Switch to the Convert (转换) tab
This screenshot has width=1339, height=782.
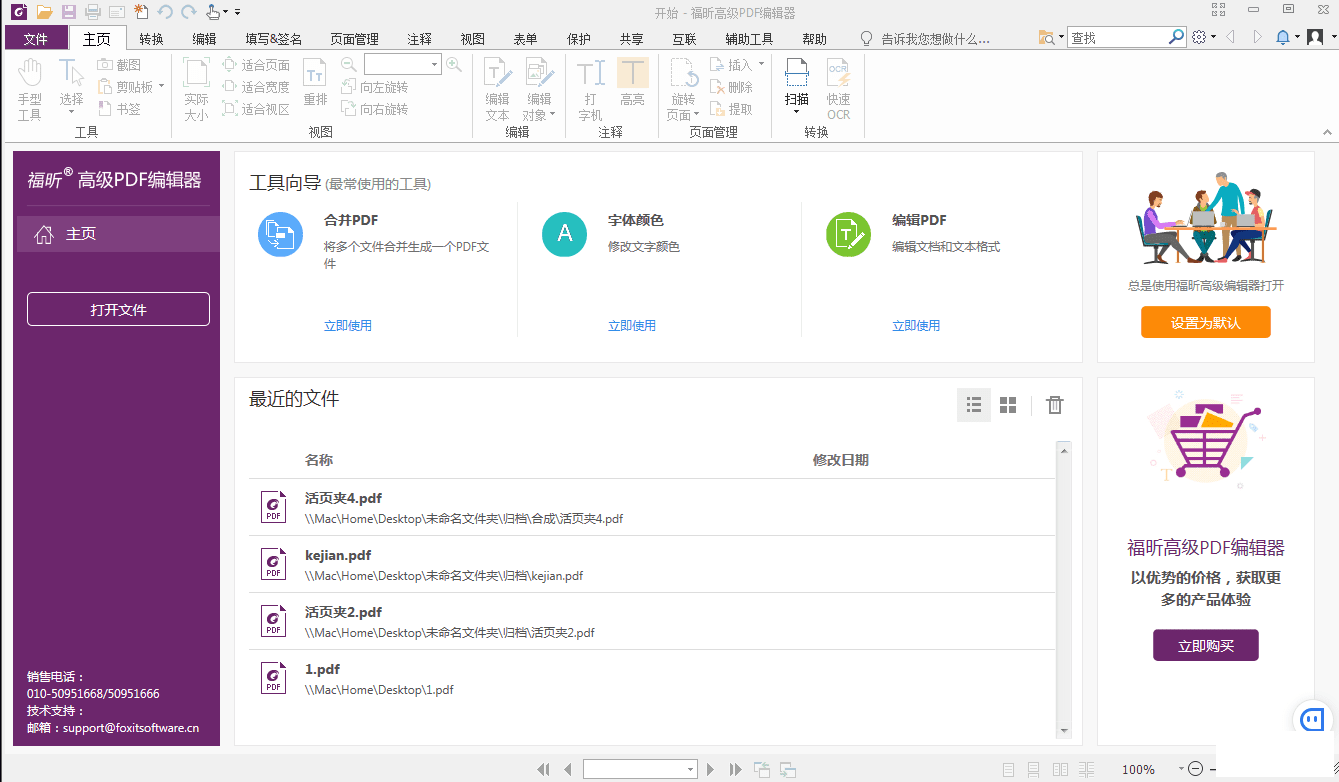click(152, 39)
